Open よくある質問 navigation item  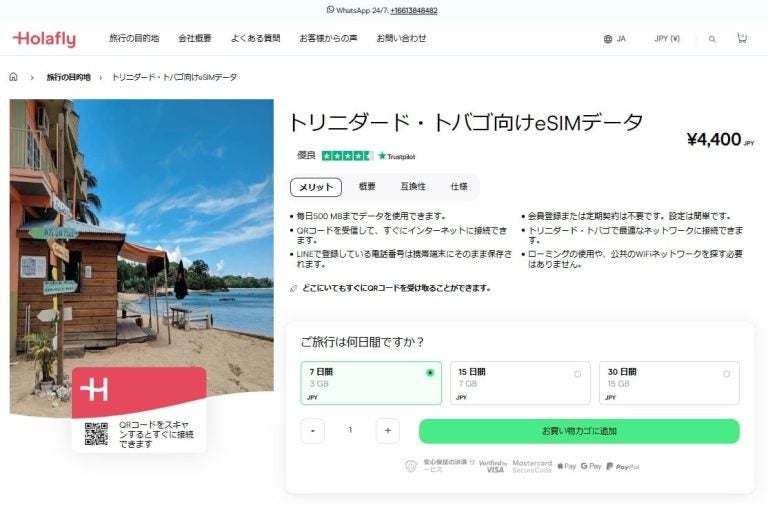click(x=255, y=38)
